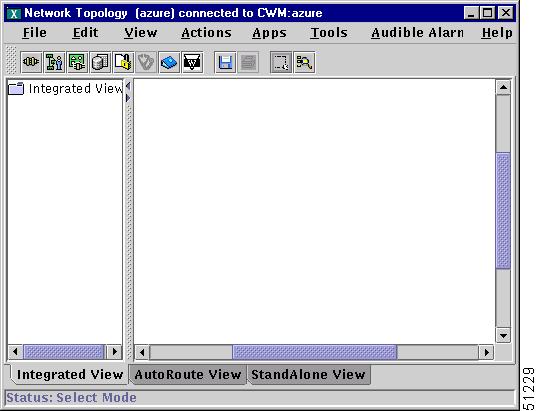537x411 pixels.
Task: Select the Integrated View tree node label
Action: point(75,89)
